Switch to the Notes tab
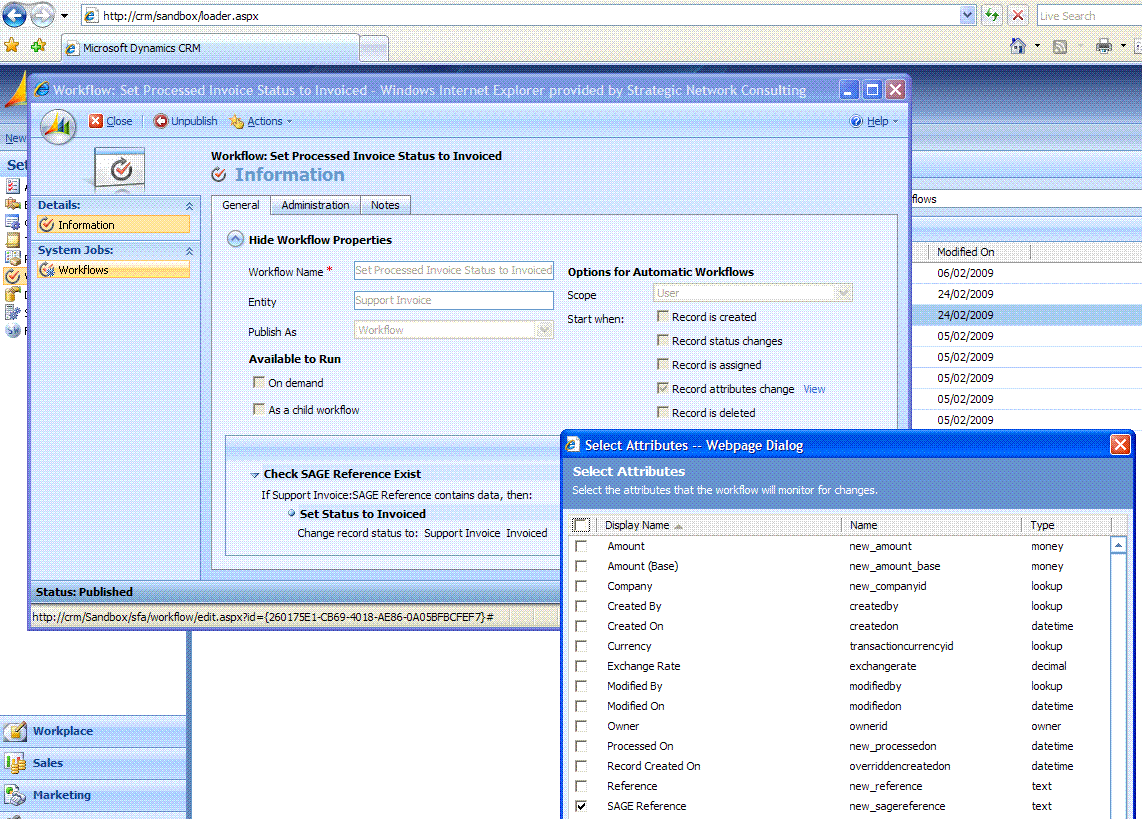Screen dimensions: 1142x819 point(385,205)
